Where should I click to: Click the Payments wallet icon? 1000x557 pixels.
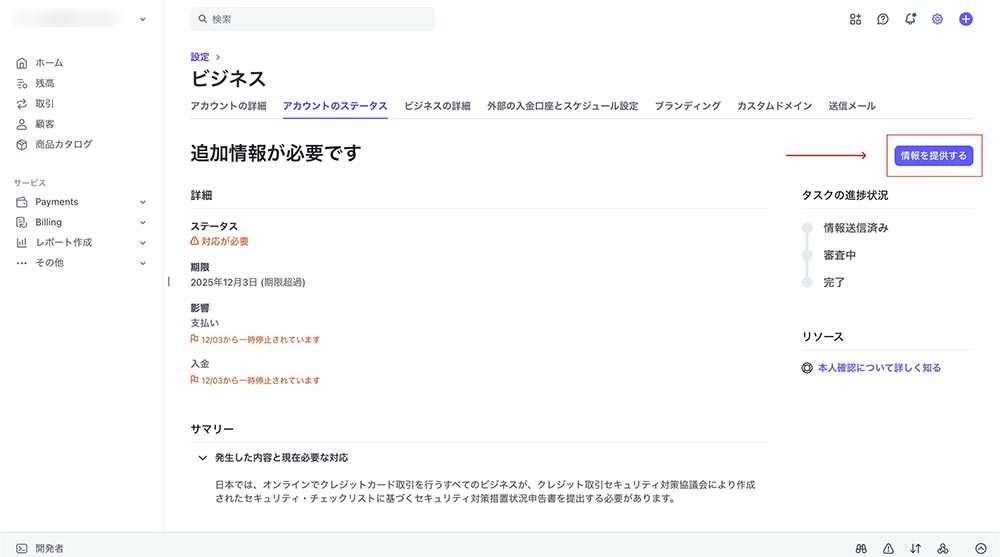tap(22, 202)
